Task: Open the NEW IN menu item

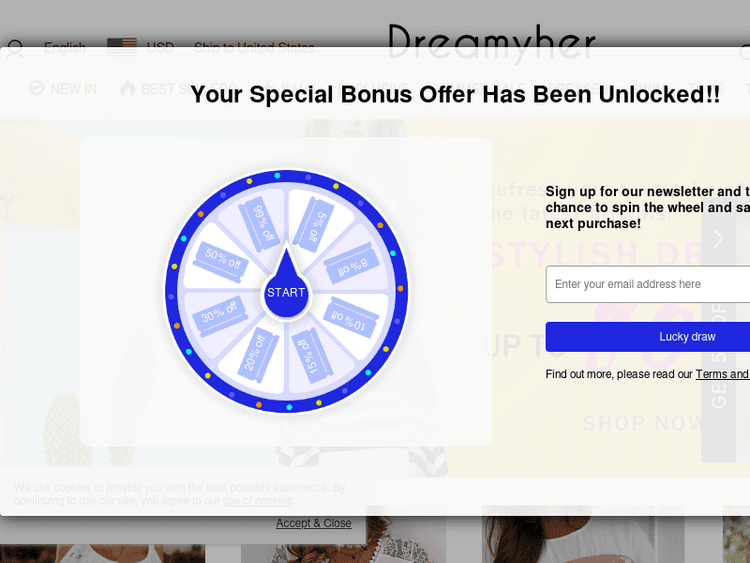Action: click(x=63, y=88)
